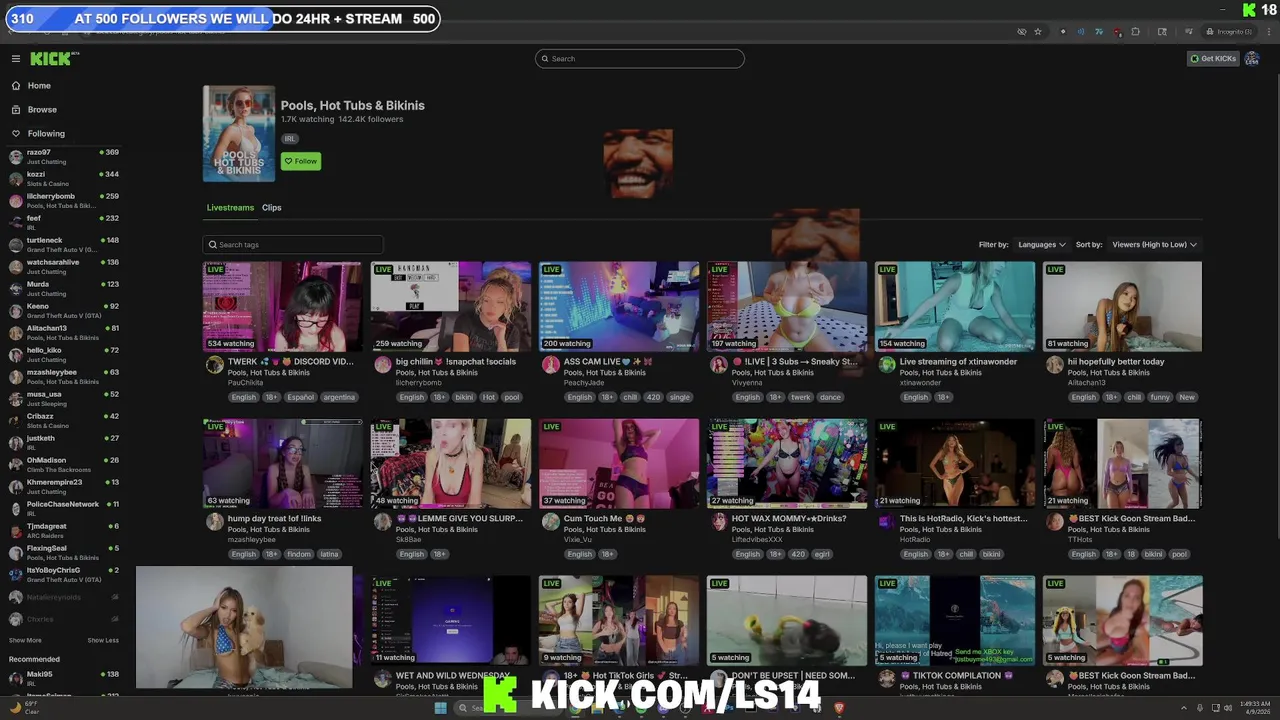Select 'argentina' tag on PauChikita stream
Viewport: 1280px width, 720px height.
tap(339, 397)
